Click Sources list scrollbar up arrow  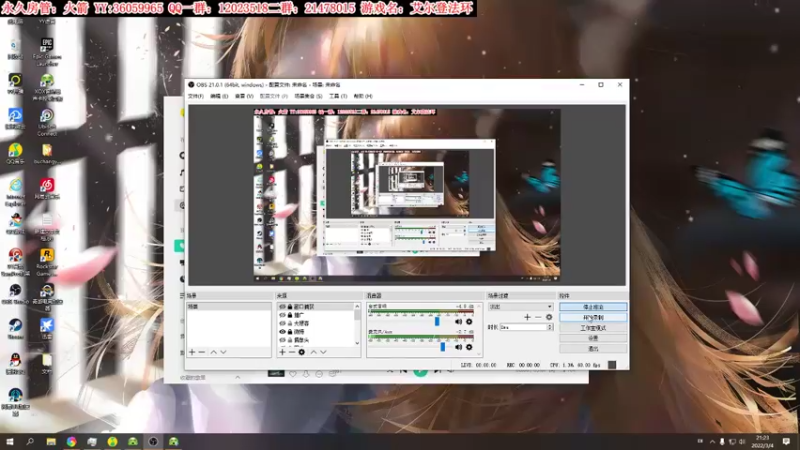click(357, 306)
